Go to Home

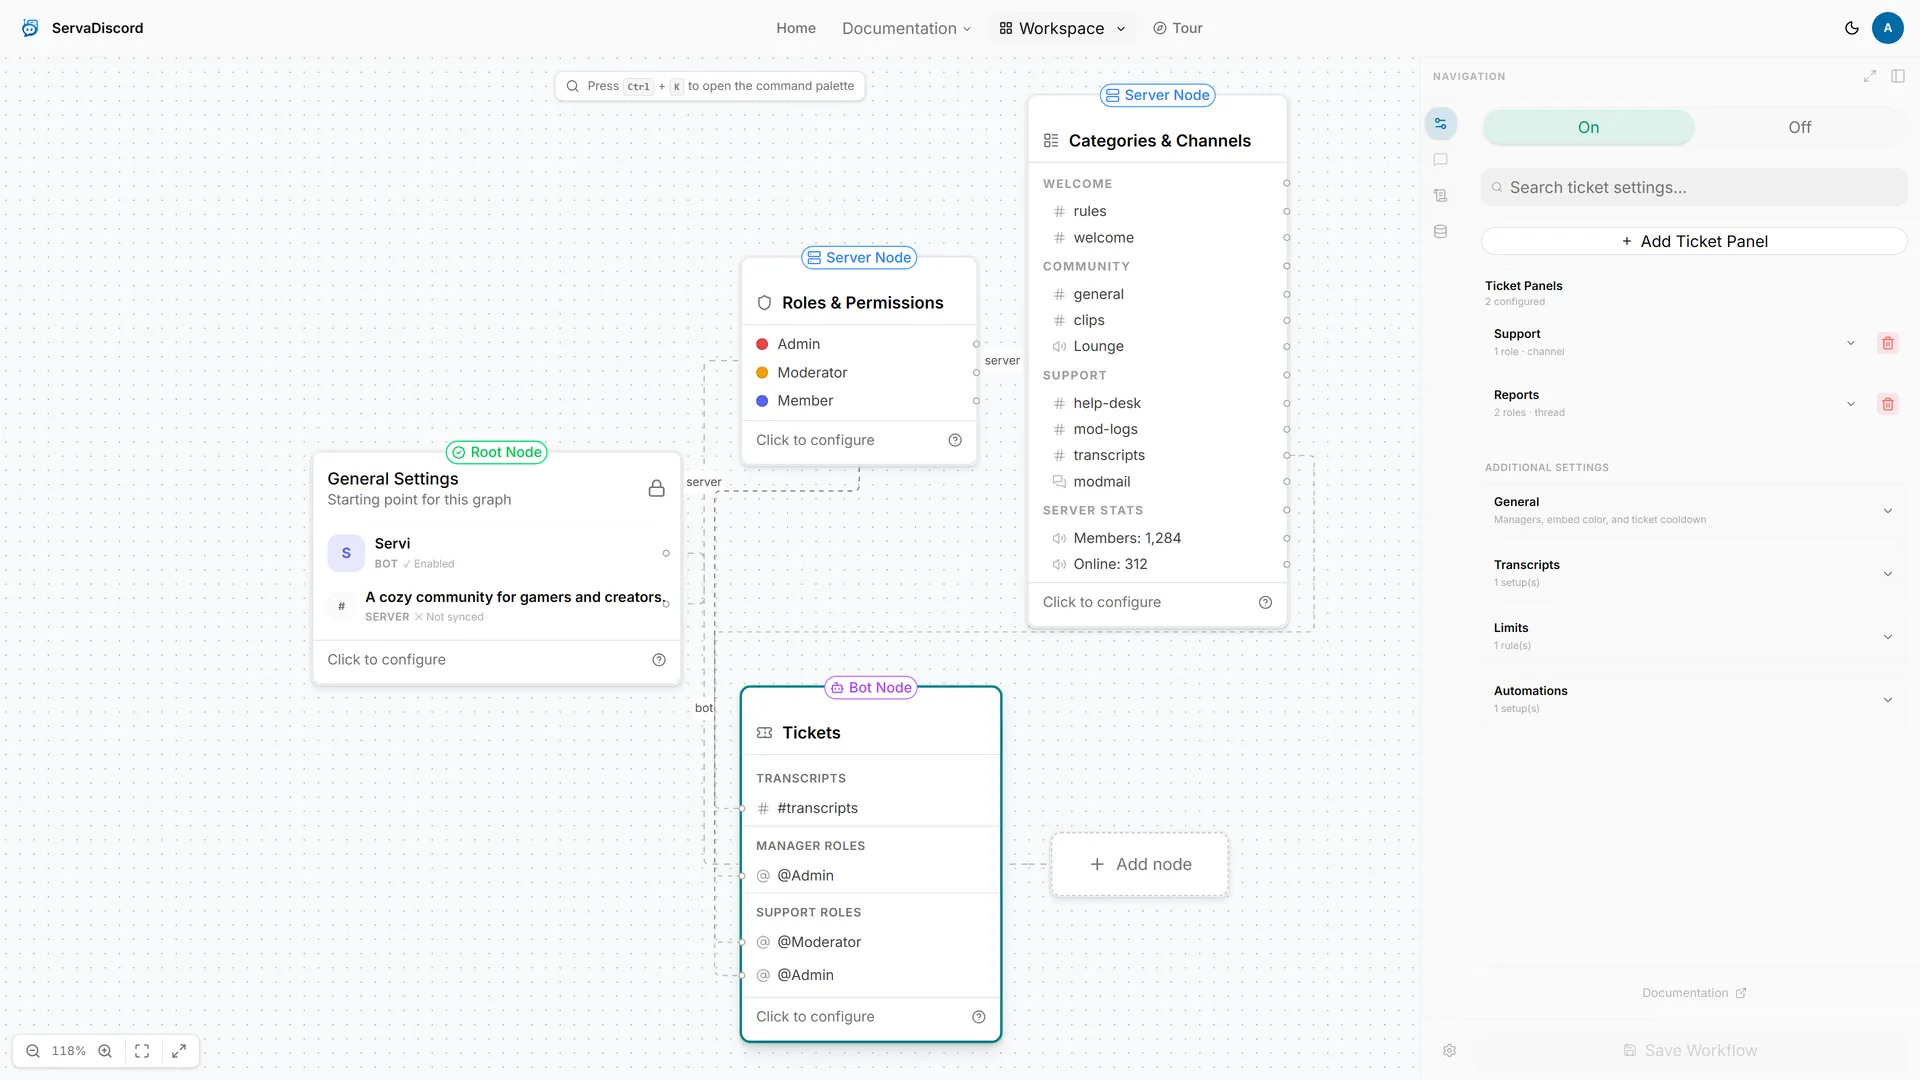pyautogui.click(x=796, y=28)
